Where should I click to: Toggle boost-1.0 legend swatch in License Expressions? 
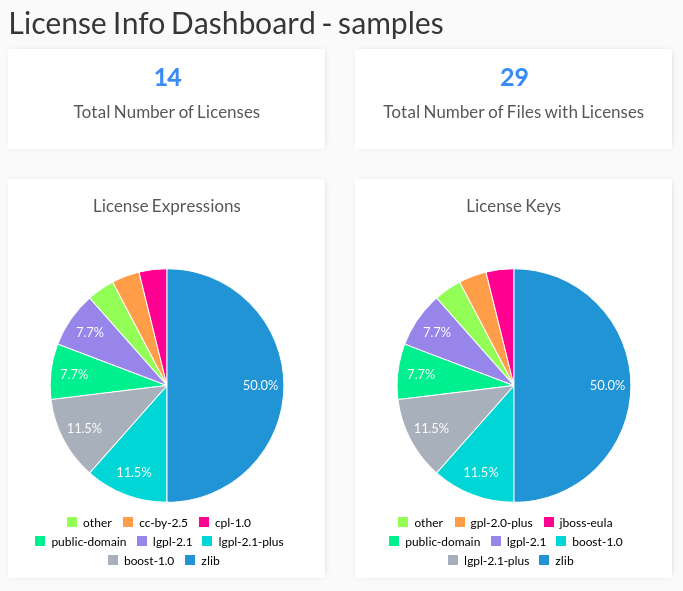113,561
